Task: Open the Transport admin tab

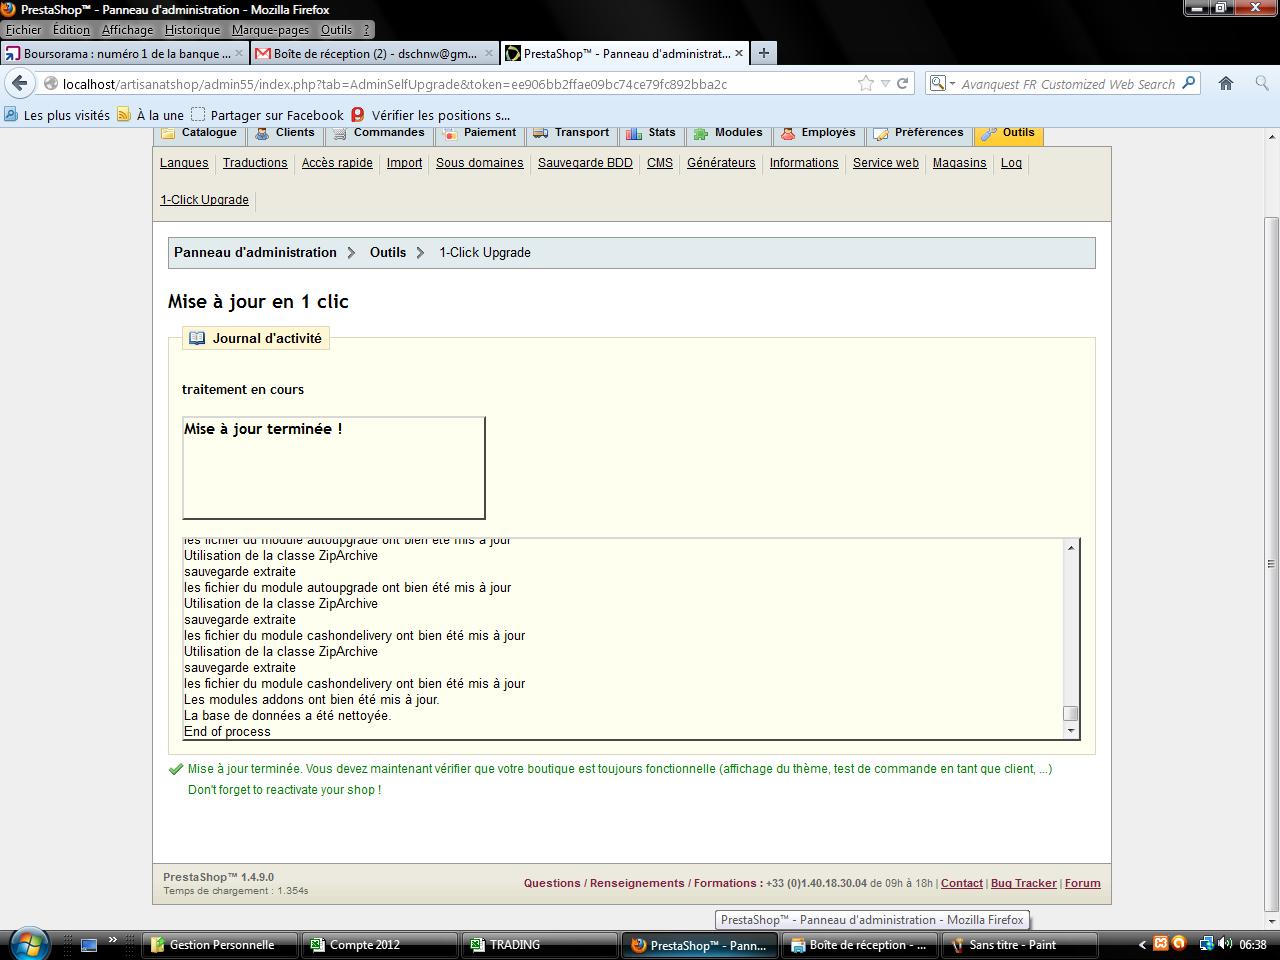Action: click(571, 133)
